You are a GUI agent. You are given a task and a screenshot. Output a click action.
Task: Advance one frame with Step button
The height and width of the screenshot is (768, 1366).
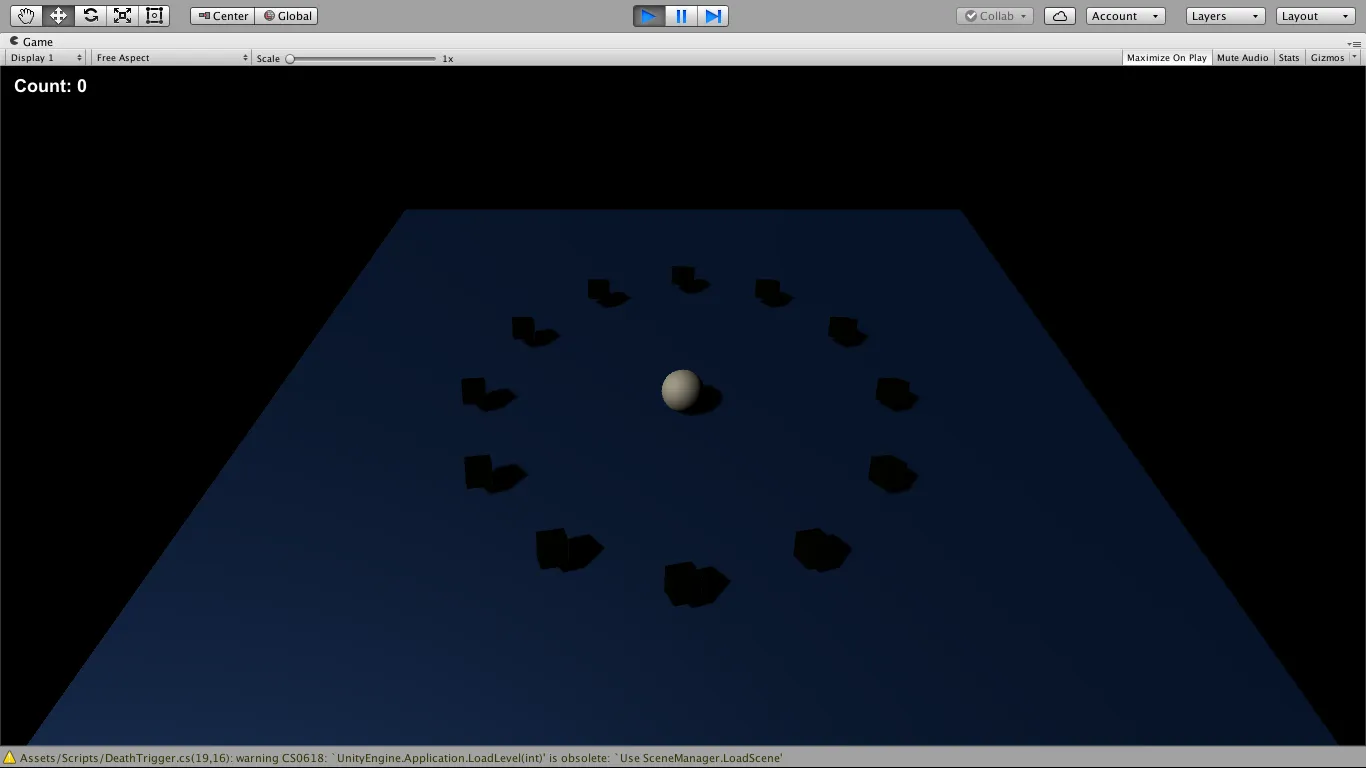point(713,16)
